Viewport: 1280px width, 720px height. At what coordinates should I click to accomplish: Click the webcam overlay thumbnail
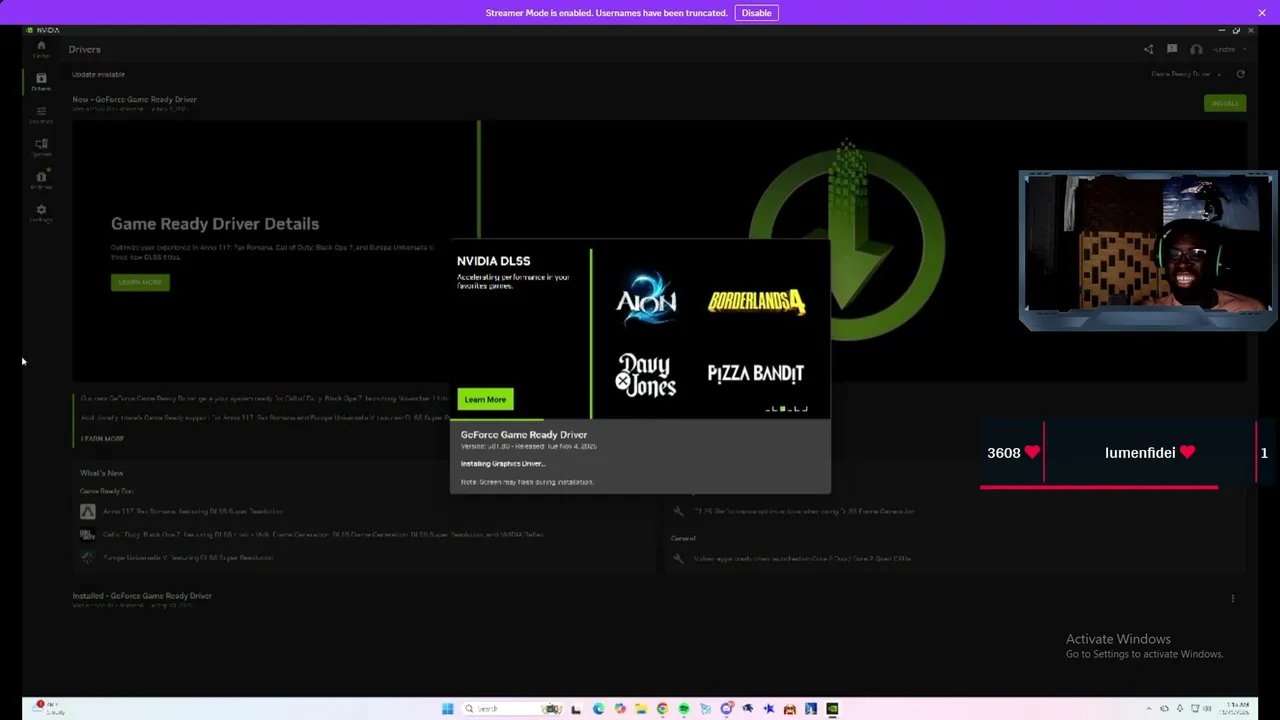click(1147, 250)
